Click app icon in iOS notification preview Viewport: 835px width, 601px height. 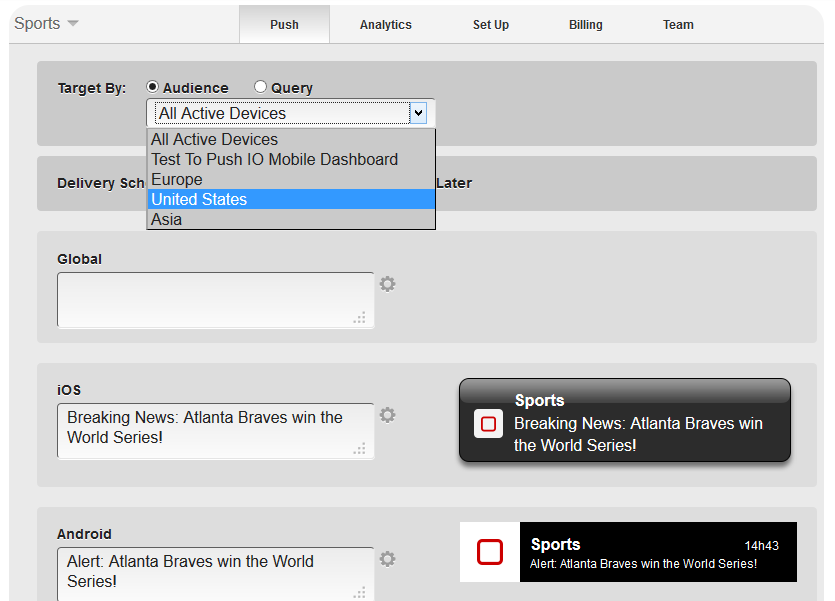(488, 424)
